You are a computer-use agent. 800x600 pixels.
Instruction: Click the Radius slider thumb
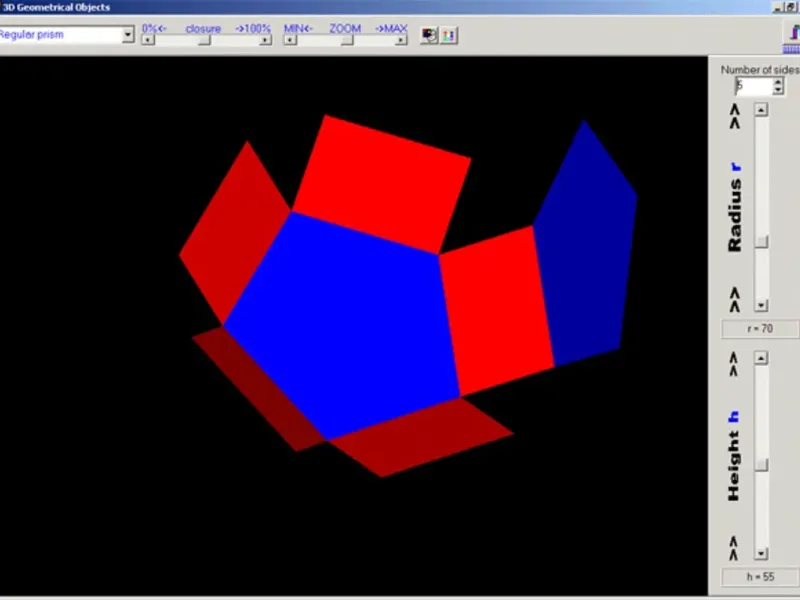(761, 241)
